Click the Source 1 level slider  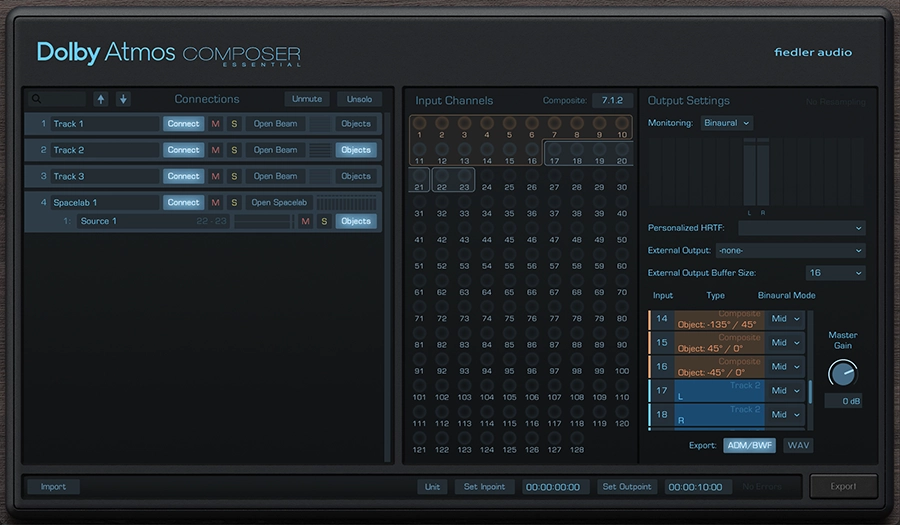[x=263, y=221]
